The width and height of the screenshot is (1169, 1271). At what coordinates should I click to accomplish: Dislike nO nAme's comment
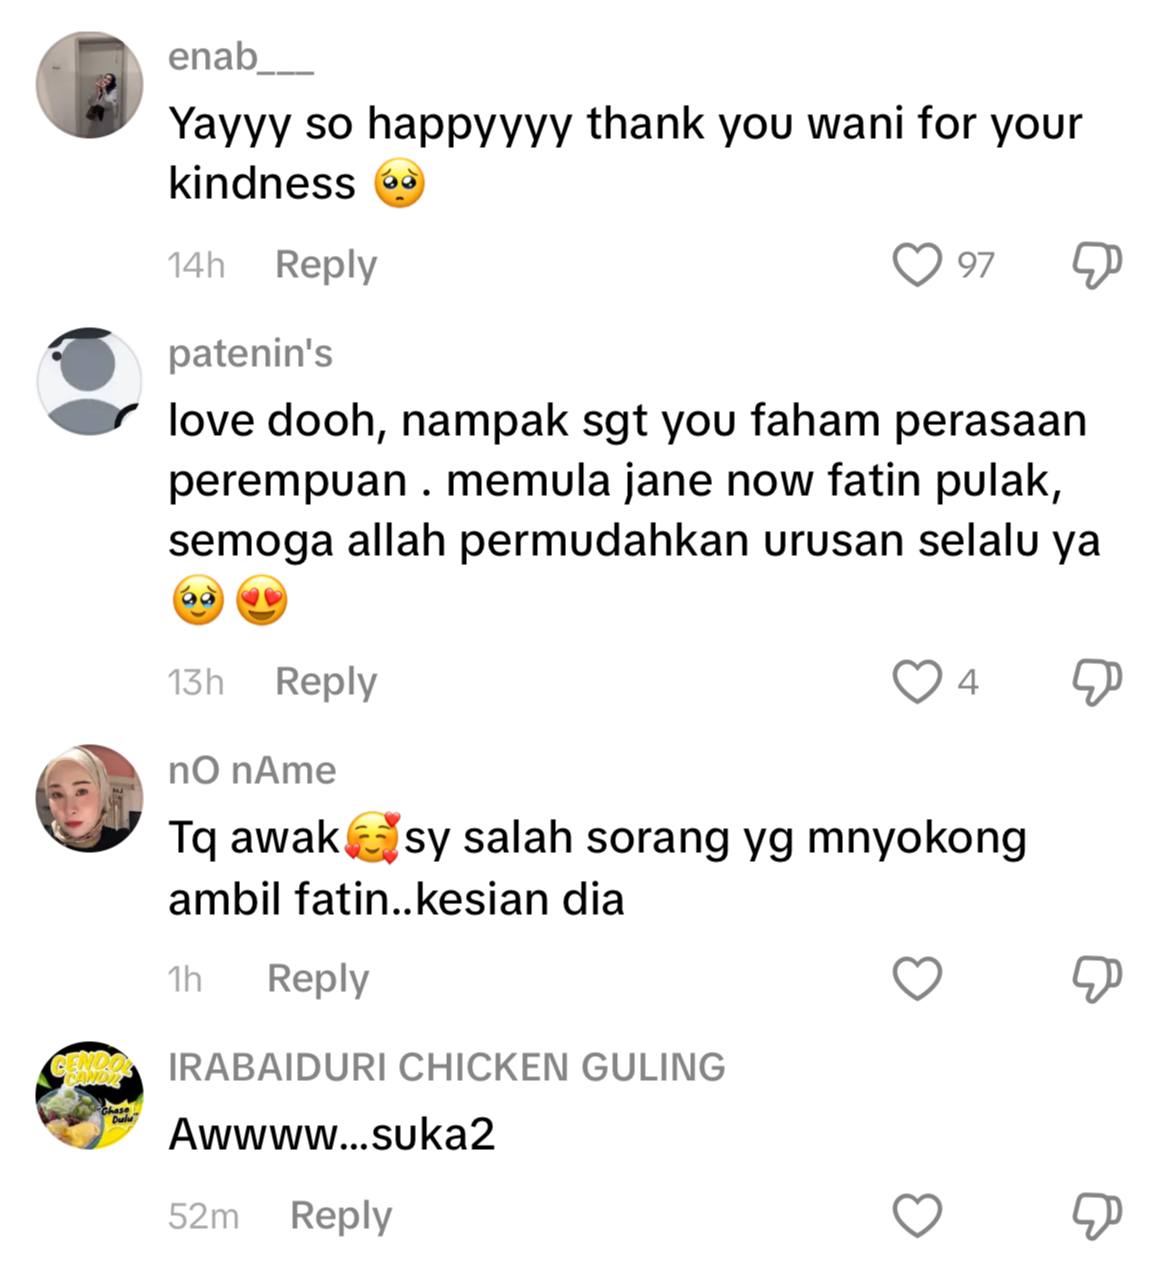(1097, 978)
